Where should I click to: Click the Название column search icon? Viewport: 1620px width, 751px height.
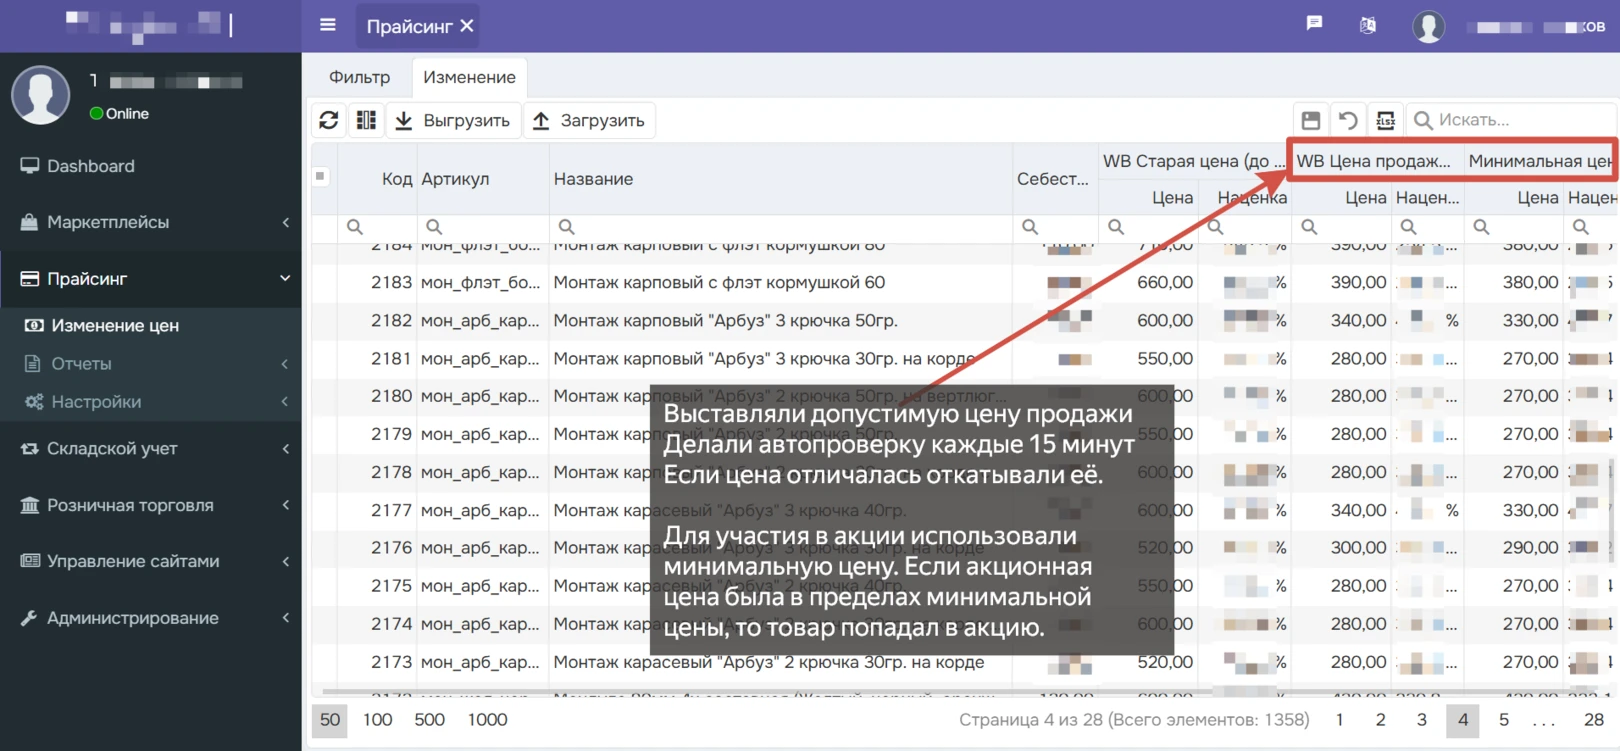tap(566, 227)
